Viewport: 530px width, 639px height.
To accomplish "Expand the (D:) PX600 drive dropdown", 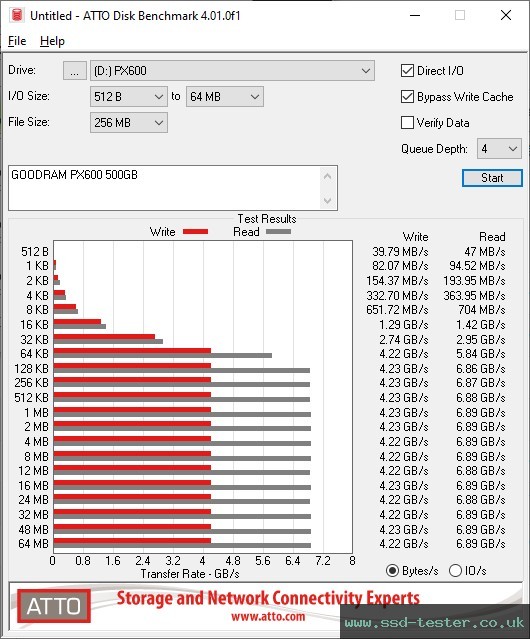I will [x=232, y=71].
